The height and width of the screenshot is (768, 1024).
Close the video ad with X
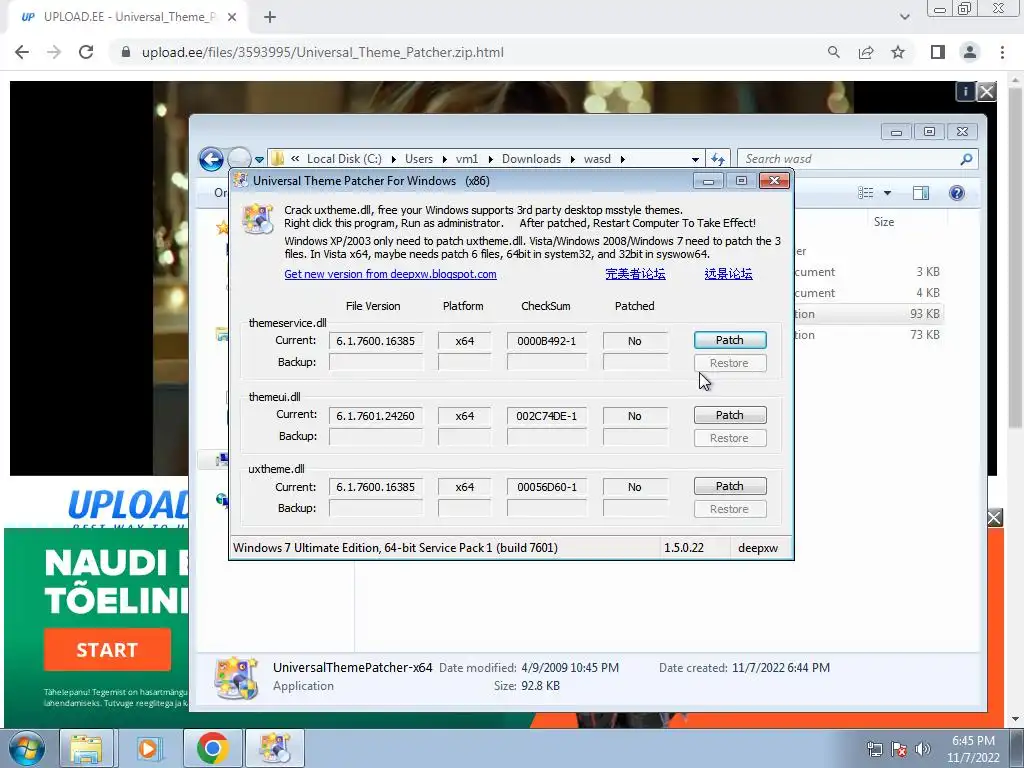986,91
